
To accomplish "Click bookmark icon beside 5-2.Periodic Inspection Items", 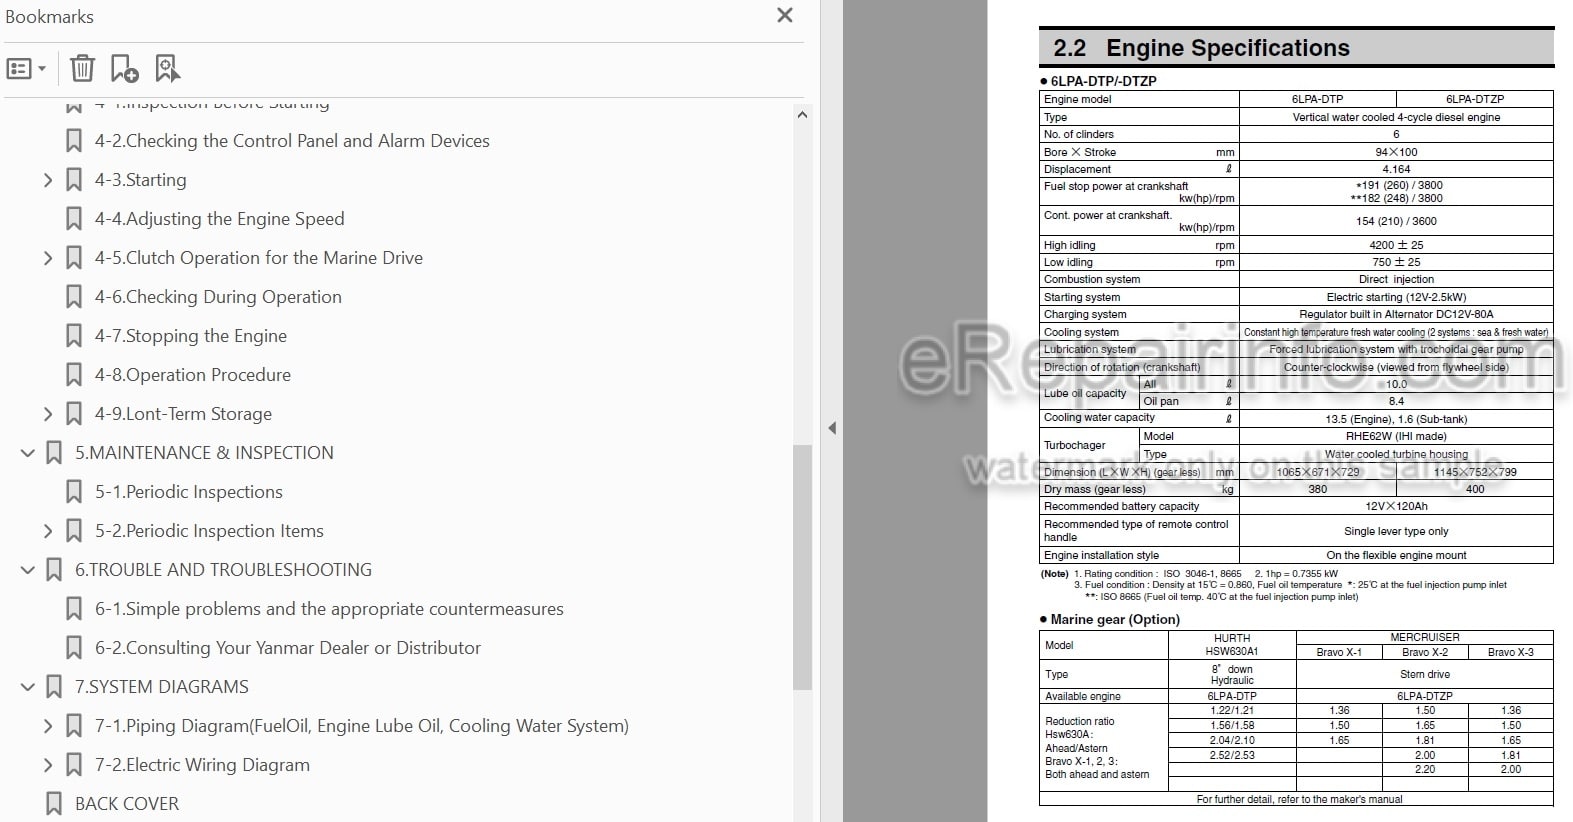I will point(74,531).
